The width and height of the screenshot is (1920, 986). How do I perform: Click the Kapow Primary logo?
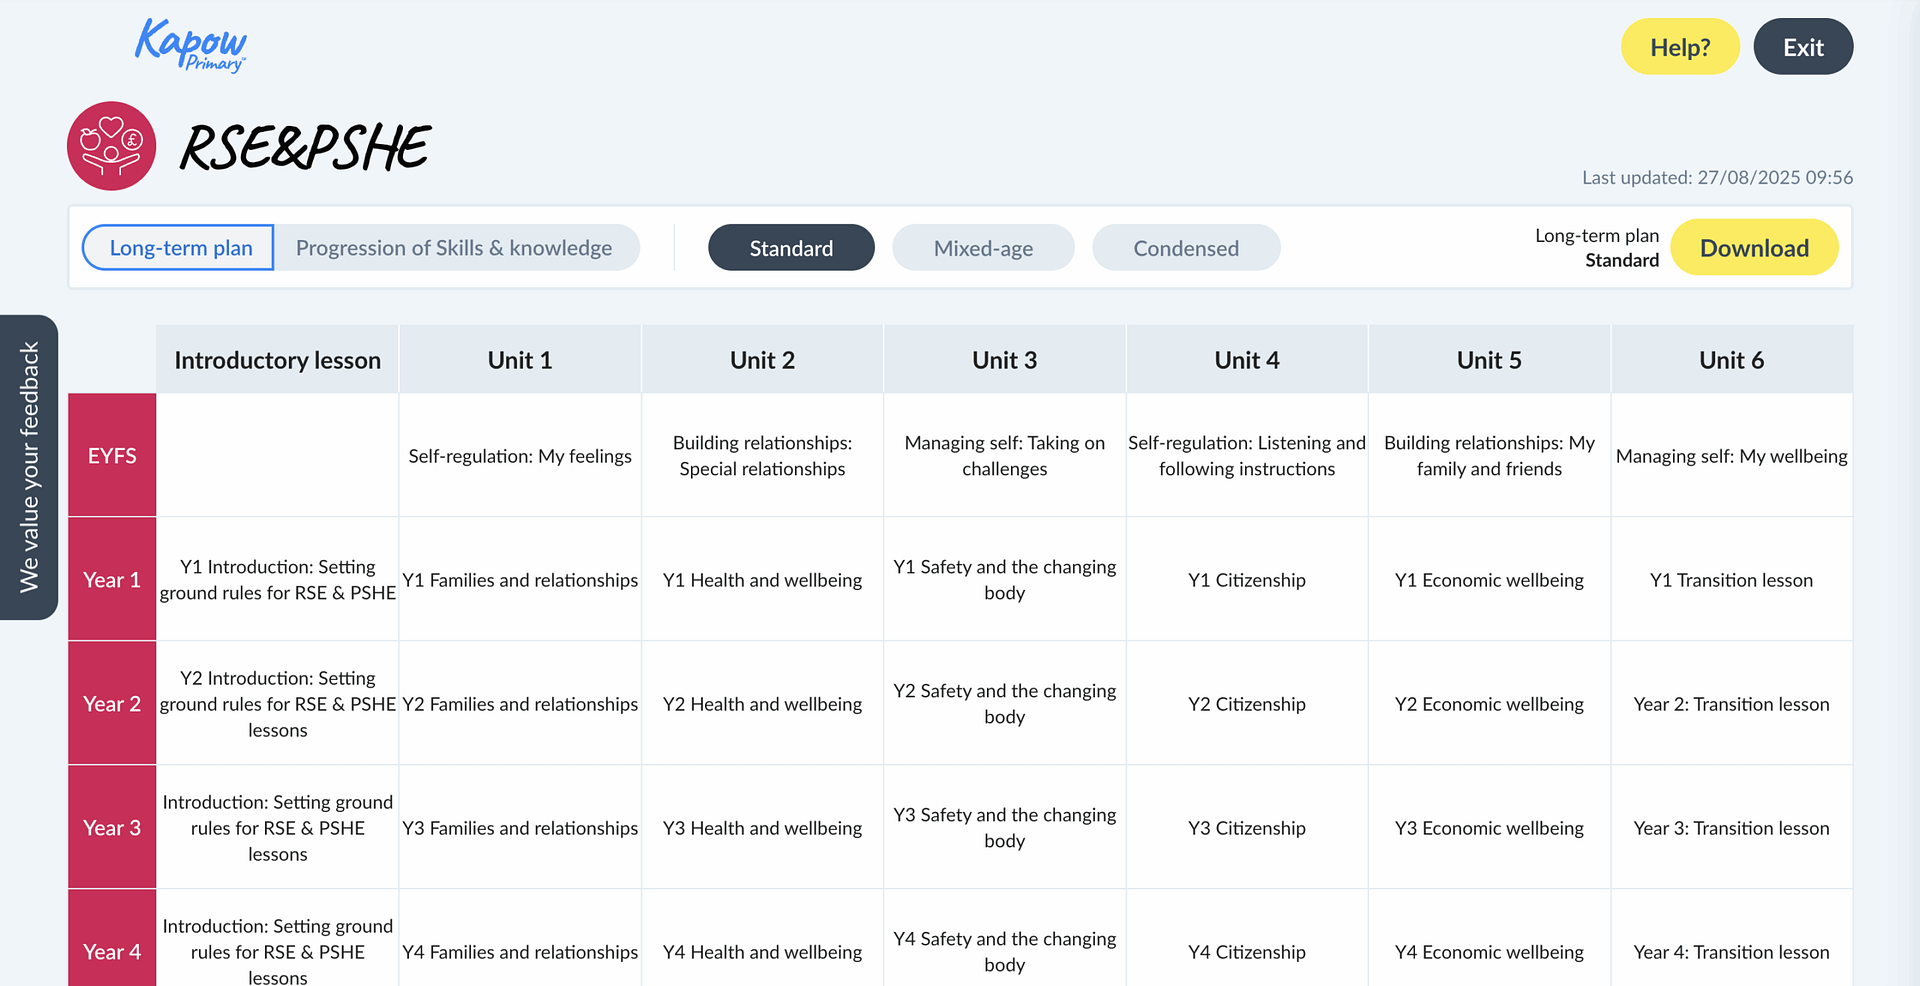[190, 46]
